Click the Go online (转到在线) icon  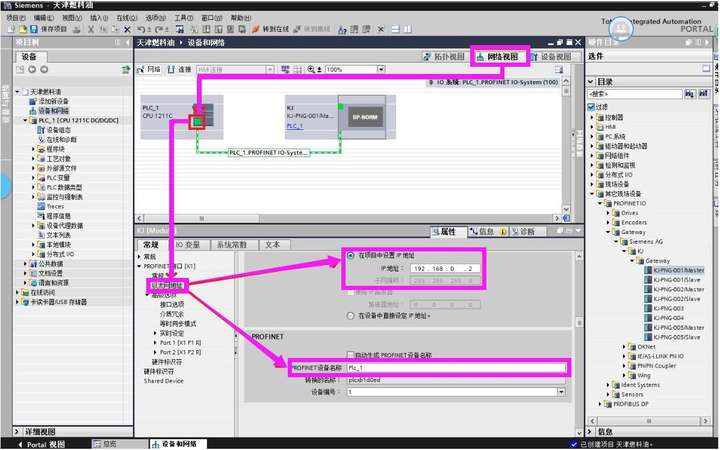[256, 29]
